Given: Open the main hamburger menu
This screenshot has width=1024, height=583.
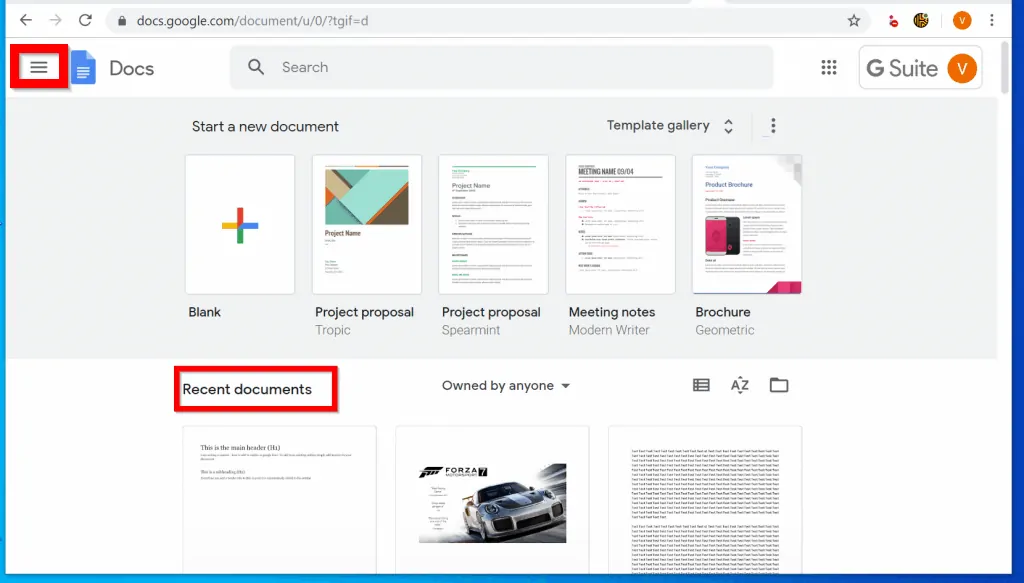Looking at the screenshot, I should click(x=38, y=67).
